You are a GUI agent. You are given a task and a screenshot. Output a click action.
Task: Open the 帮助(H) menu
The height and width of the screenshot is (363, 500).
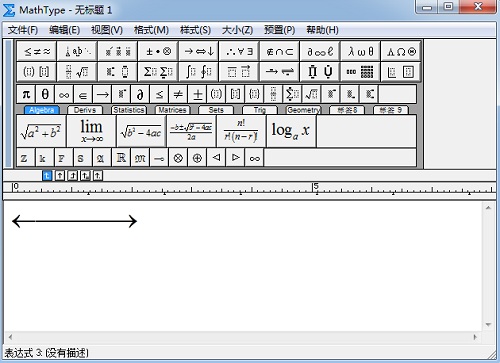point(322,30)
